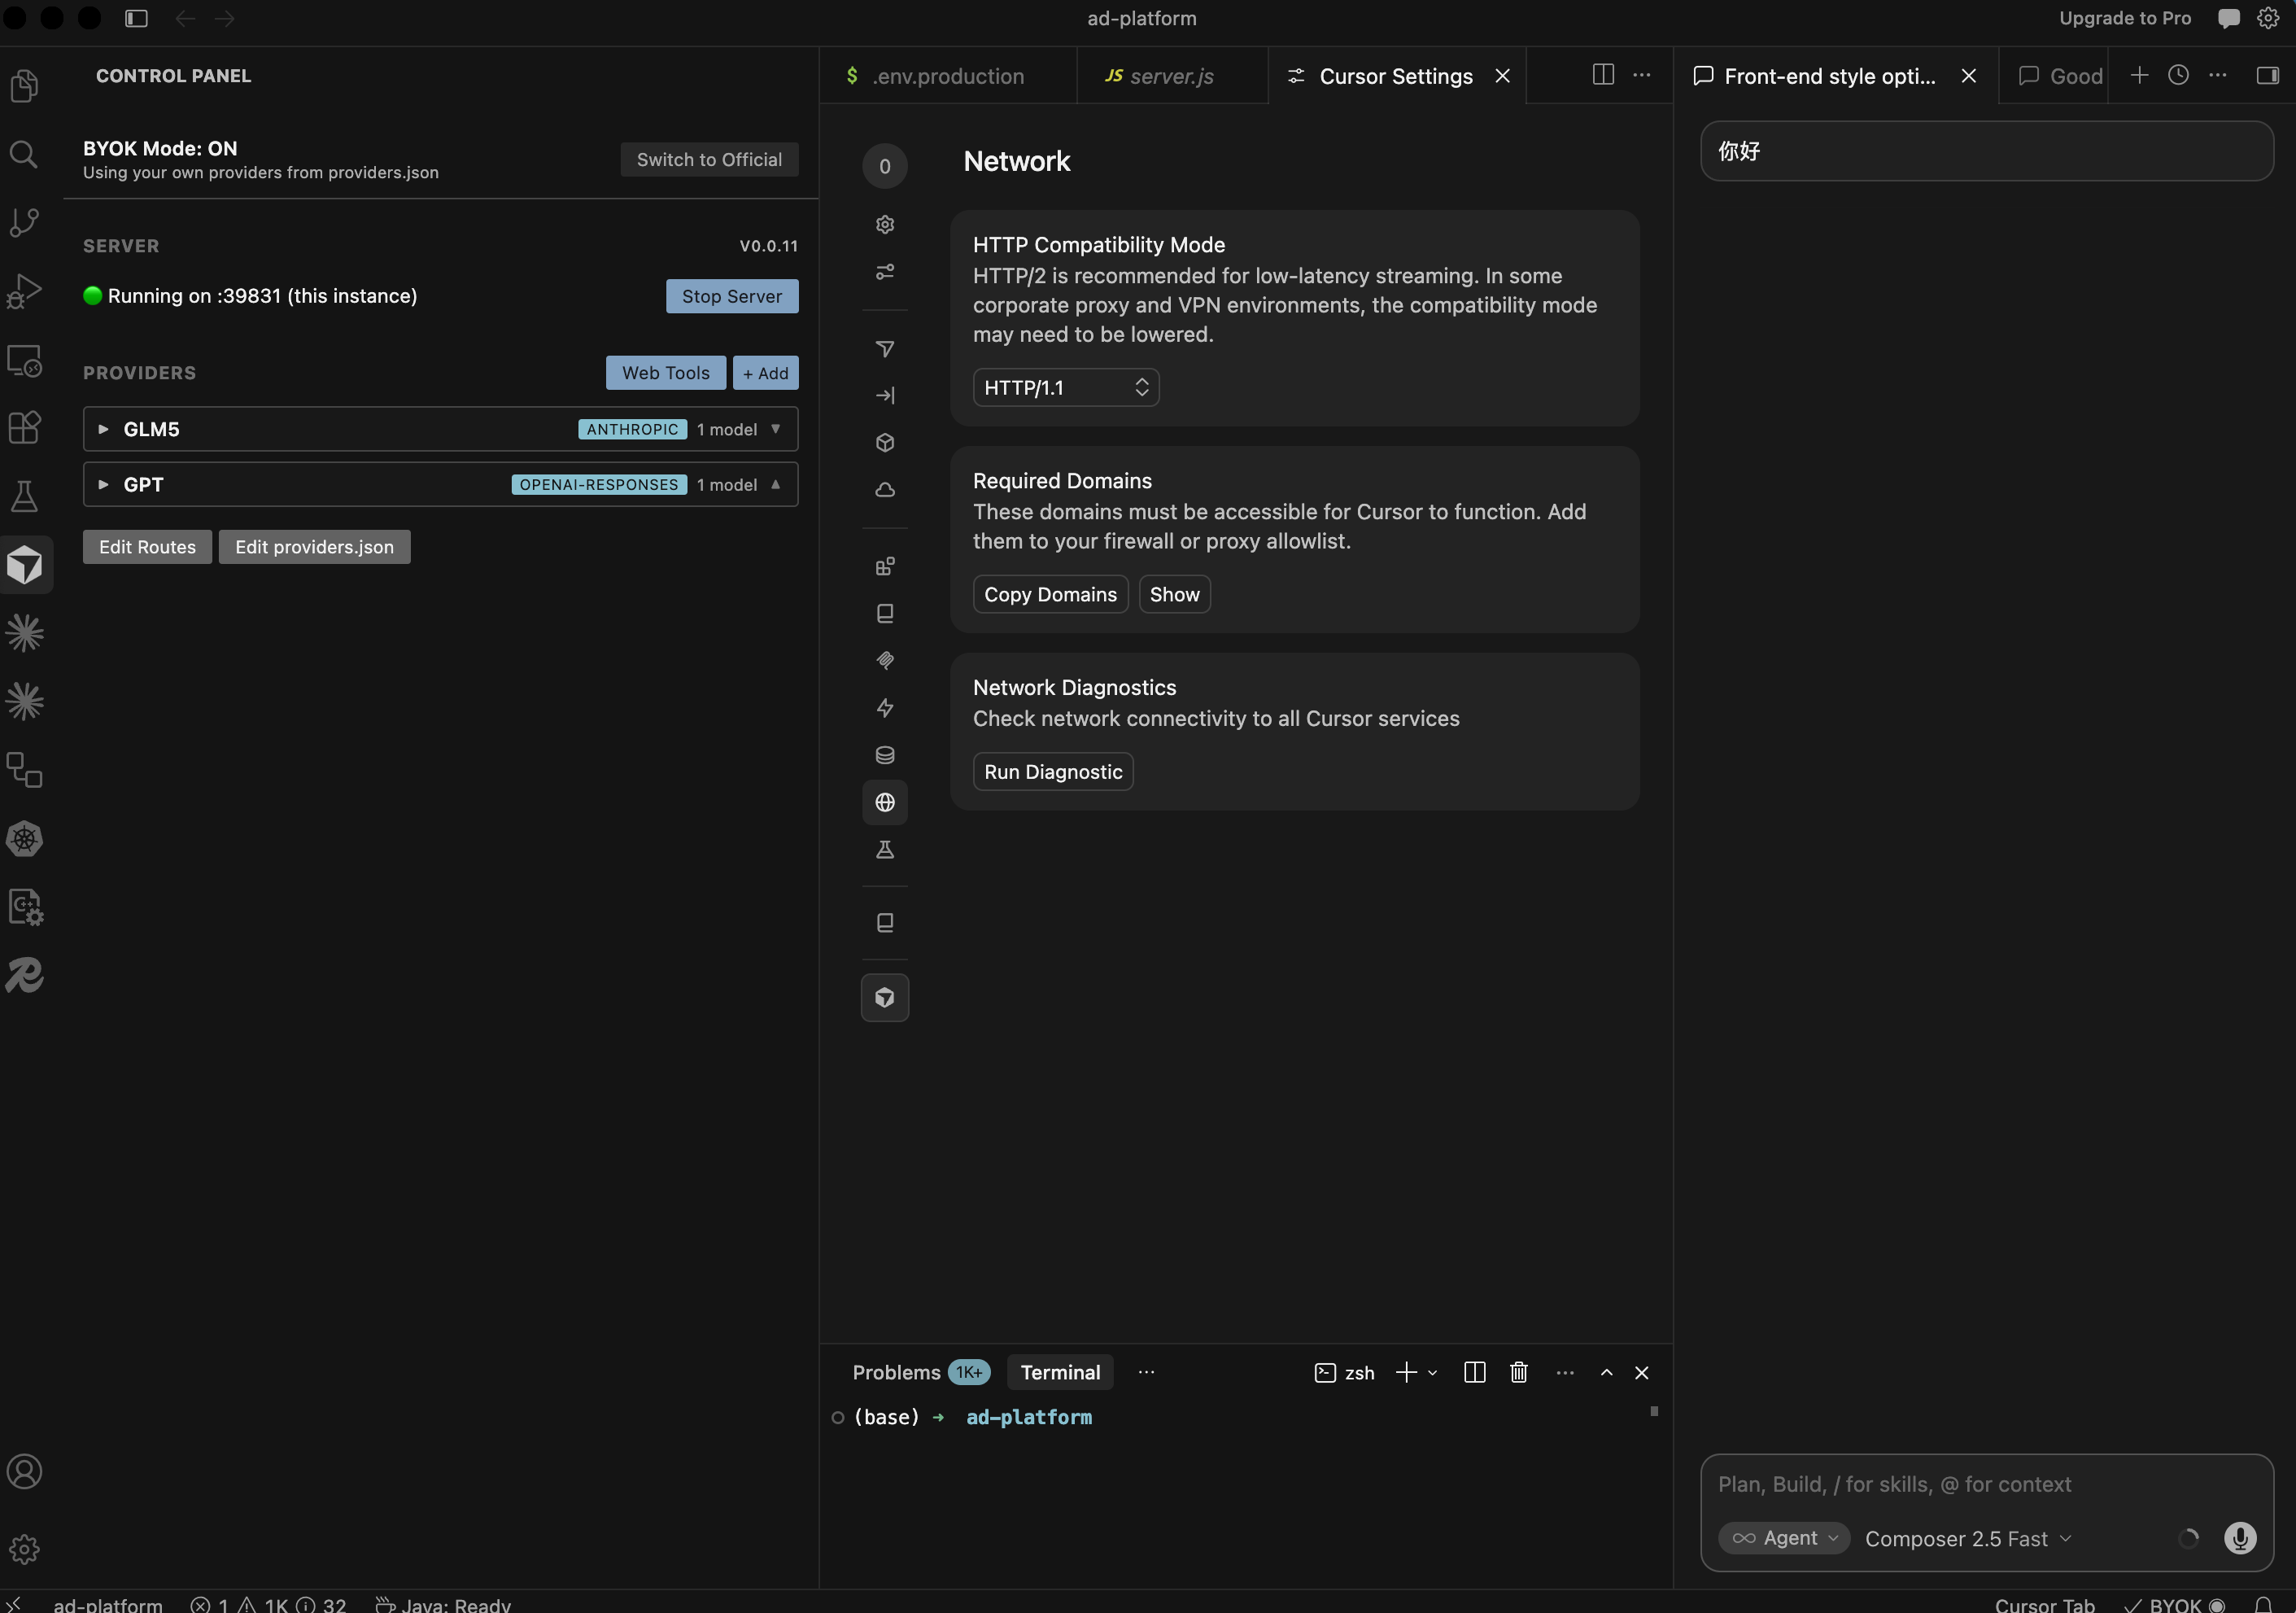Viewport: 2296px width, 1613px height.
Task: Open chat history clock icon
Action: pos(2178,75)
